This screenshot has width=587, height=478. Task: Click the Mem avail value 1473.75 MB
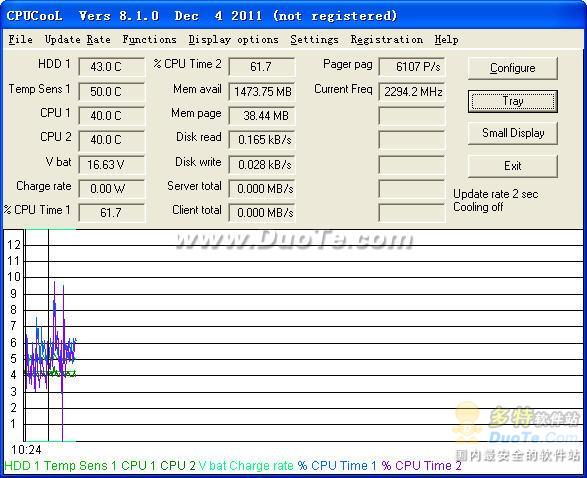click(262, 91)
